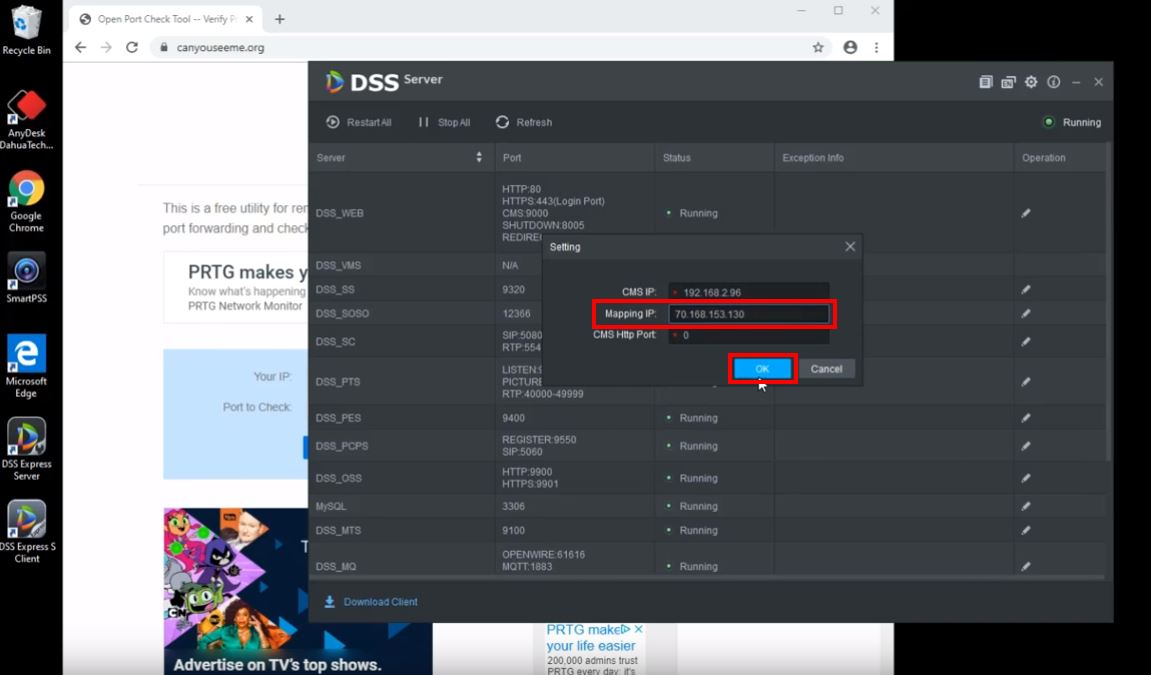Reload the page in the Chrome browser
This screenshot has height=675, width=1151.
(132, 47)
